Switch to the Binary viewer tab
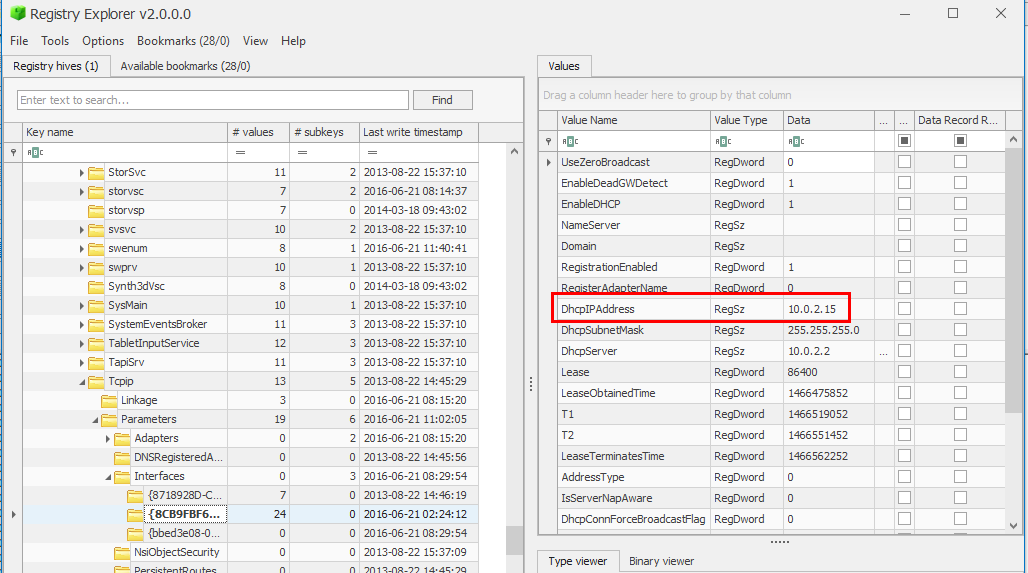Image resolution: width=1028 pixels, height=573 pixels. tap(661, 561)
